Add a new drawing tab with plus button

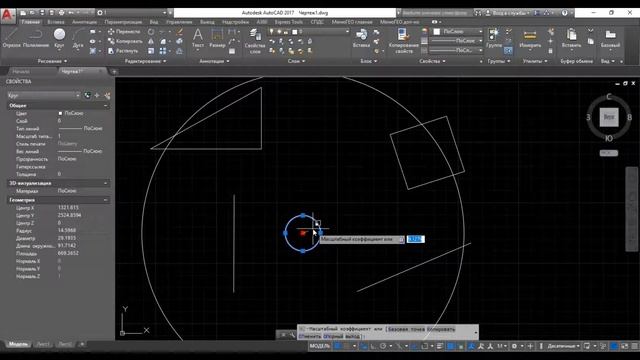(x=114, y=72)
